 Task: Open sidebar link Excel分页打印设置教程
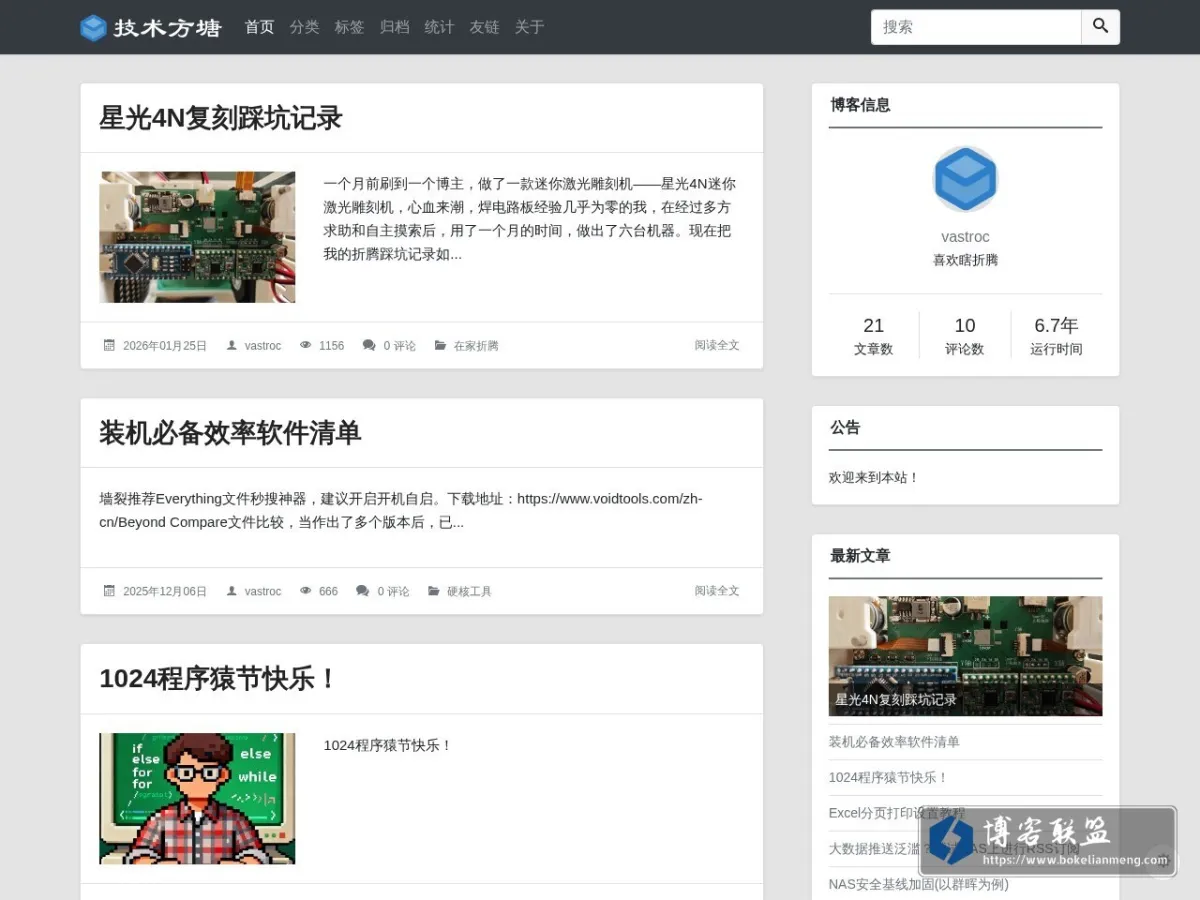(897, 813)
